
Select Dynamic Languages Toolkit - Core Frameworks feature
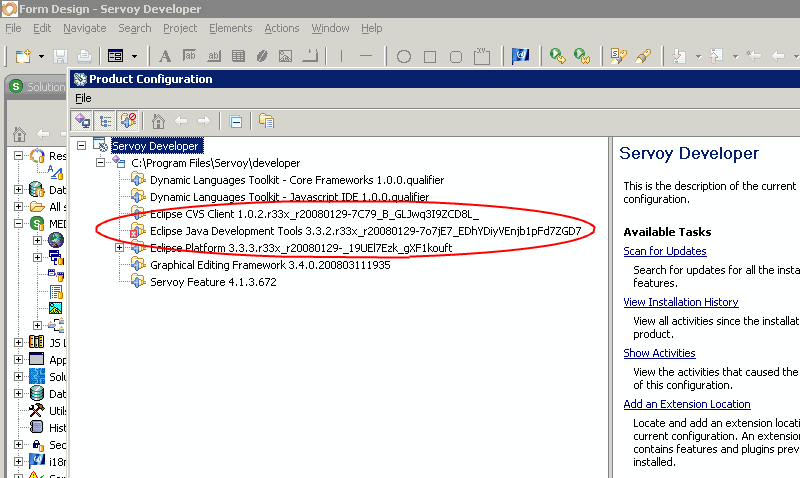pyautogui.click(x=297, y=180)
